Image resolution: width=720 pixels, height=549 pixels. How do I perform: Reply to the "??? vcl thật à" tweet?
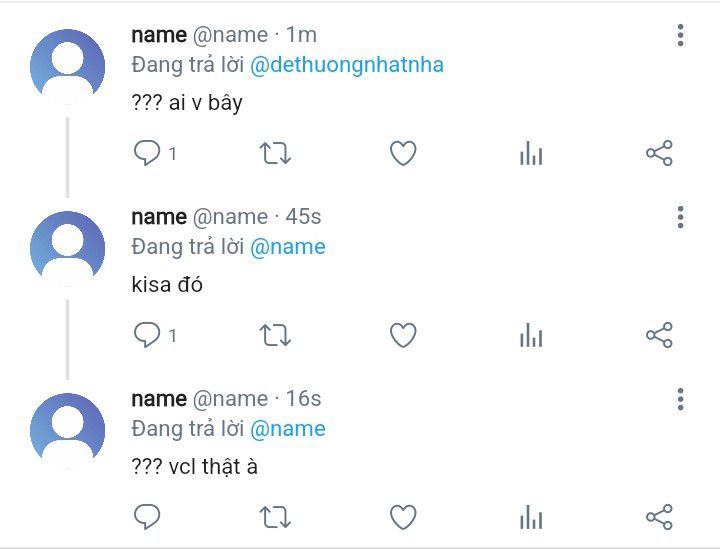click(147, 517)
